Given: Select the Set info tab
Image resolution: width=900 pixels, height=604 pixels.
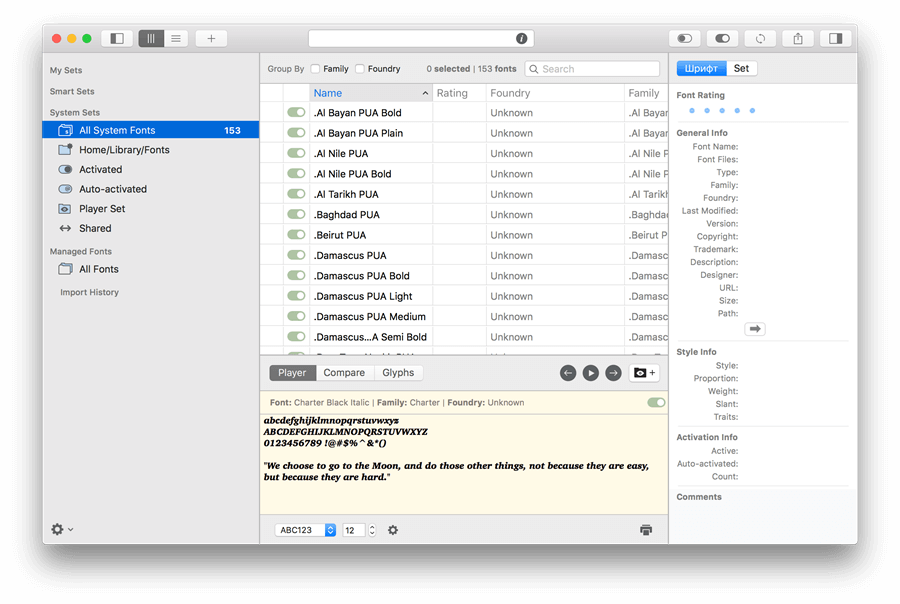Looking at the screenshot, I should point(742,68).
